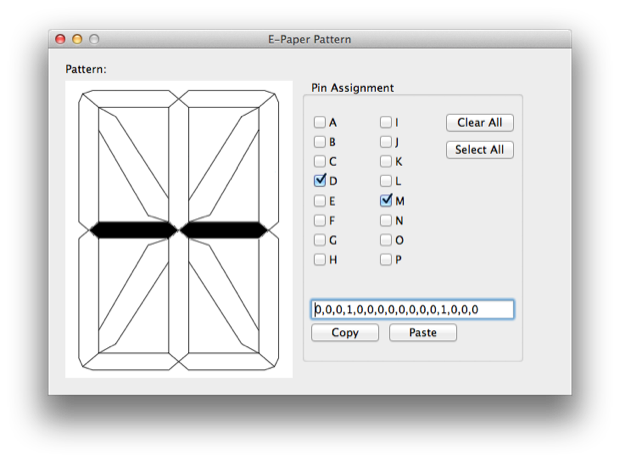Click the upper center vertical segment
Screen dimensions: 620x462
[x=179, y=162]
